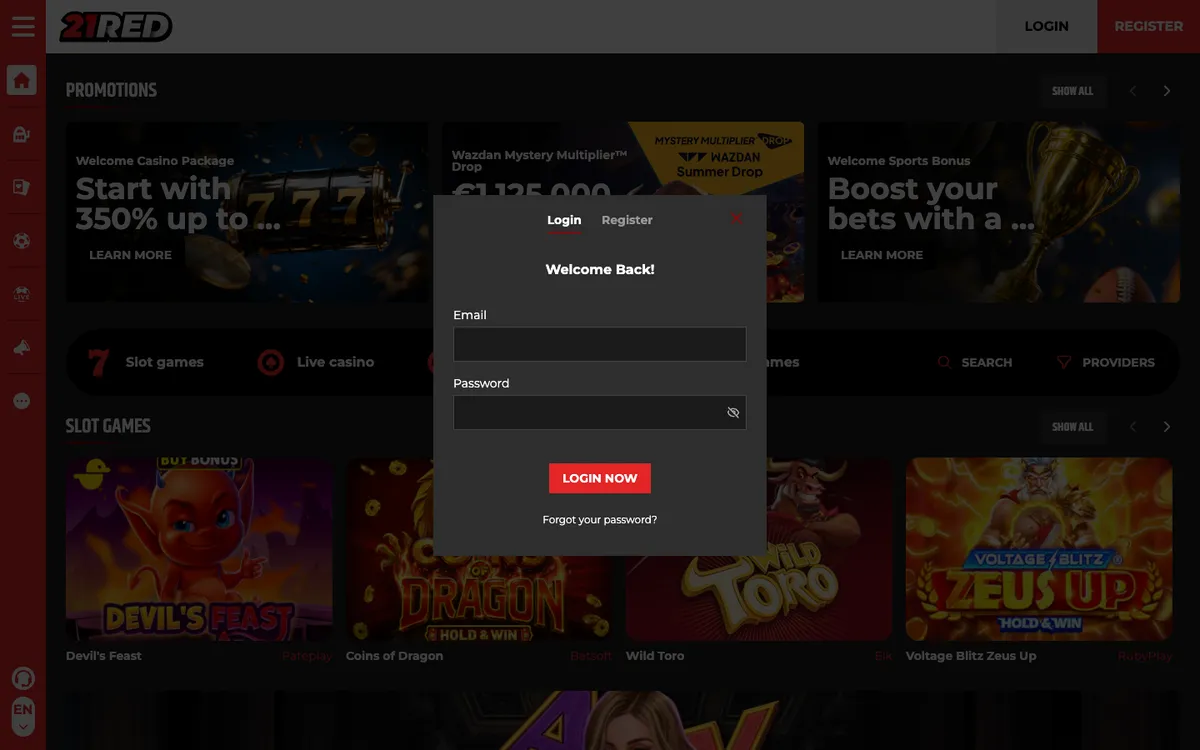Click LEARN MORE on Welcome Sports Bonus
Screen dimensions: 1200x750
pos(882,255)
